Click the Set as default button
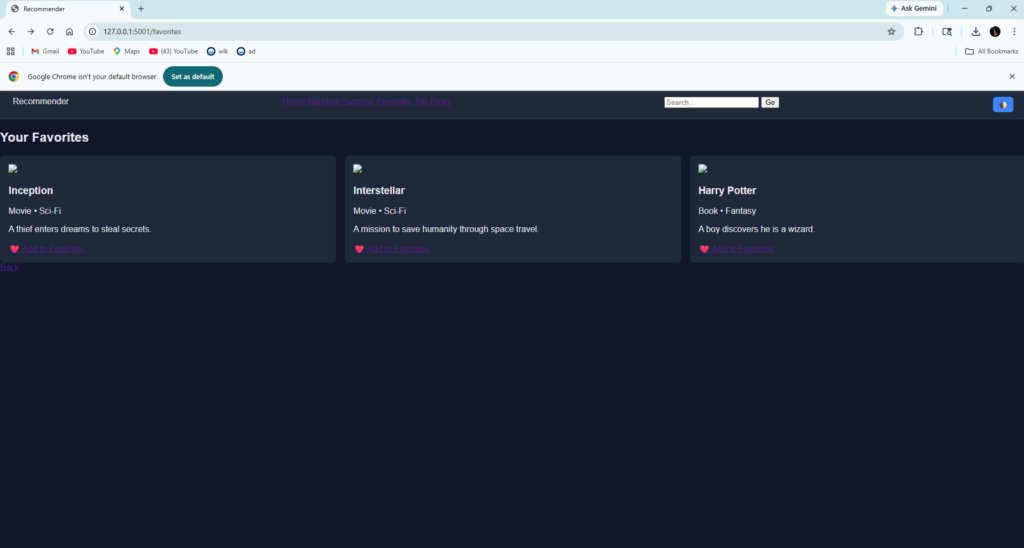The image size is (1024, 548). pos(193,76)
